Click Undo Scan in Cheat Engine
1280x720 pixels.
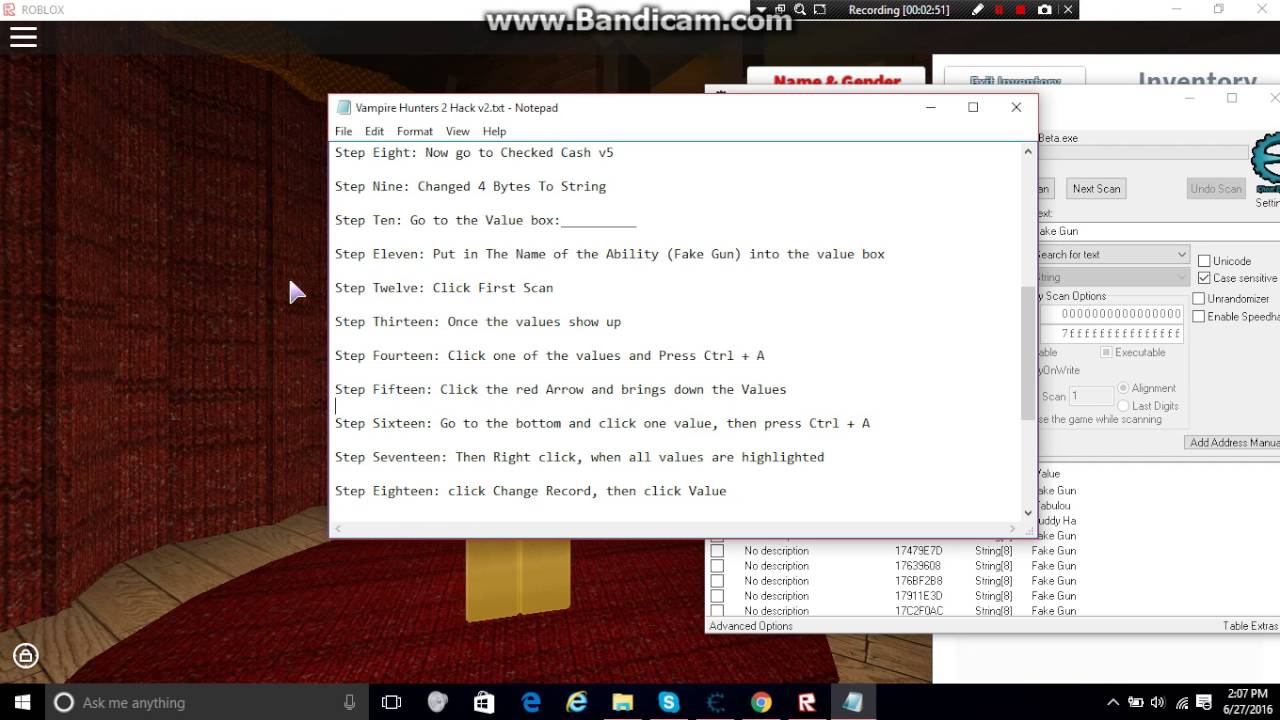pos(1215,188)
